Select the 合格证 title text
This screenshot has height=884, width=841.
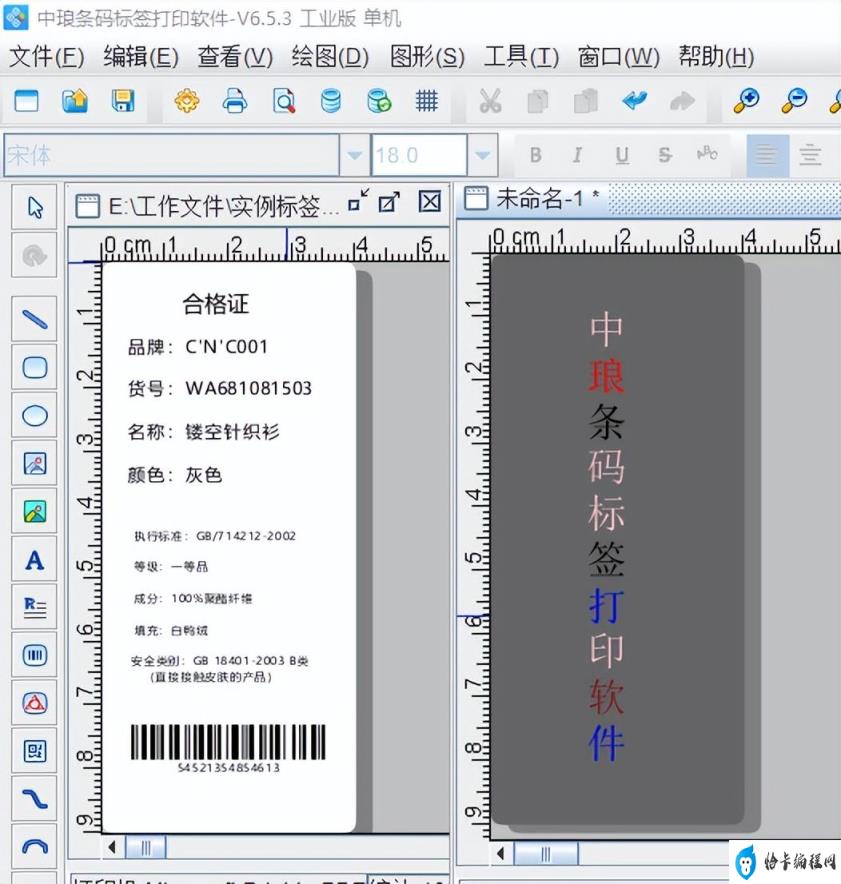215,304
